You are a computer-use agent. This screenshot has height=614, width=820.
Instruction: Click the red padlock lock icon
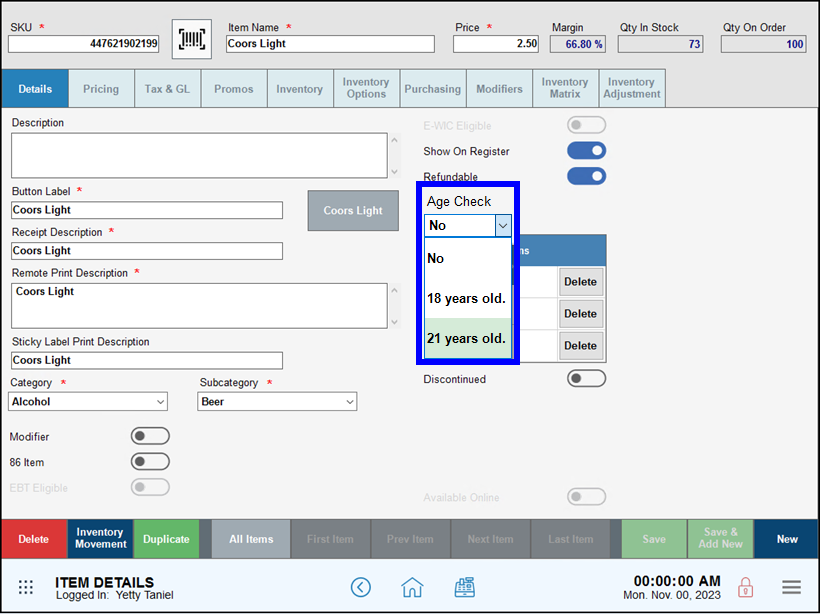click(x=745, y=587)
